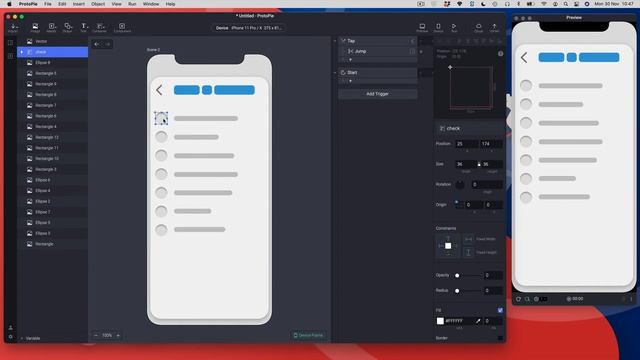Select the Image tool in toolbar

(35, 28)
